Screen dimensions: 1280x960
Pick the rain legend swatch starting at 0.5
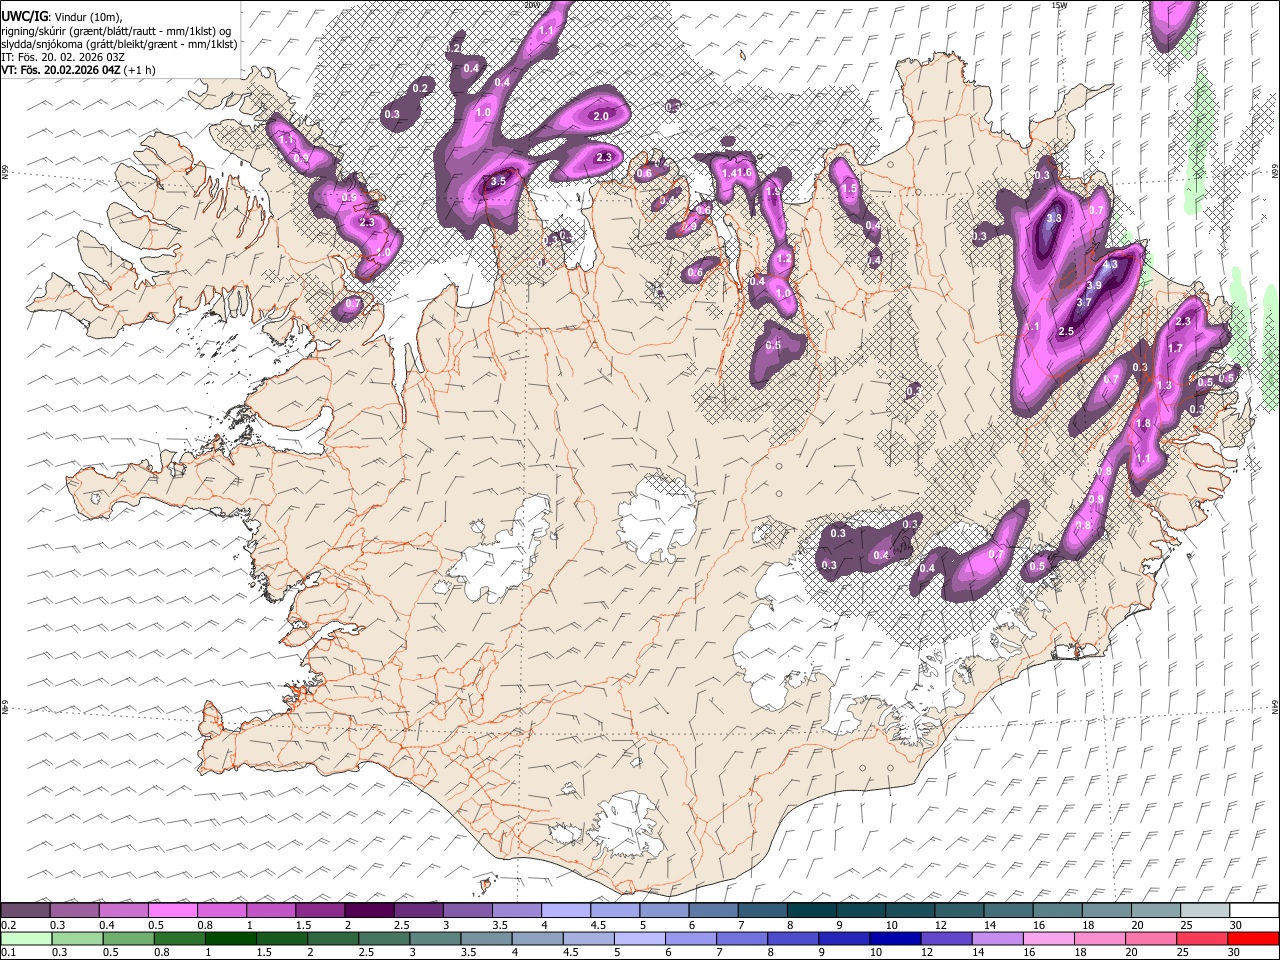pyautogui.click(x=128, y=938)
